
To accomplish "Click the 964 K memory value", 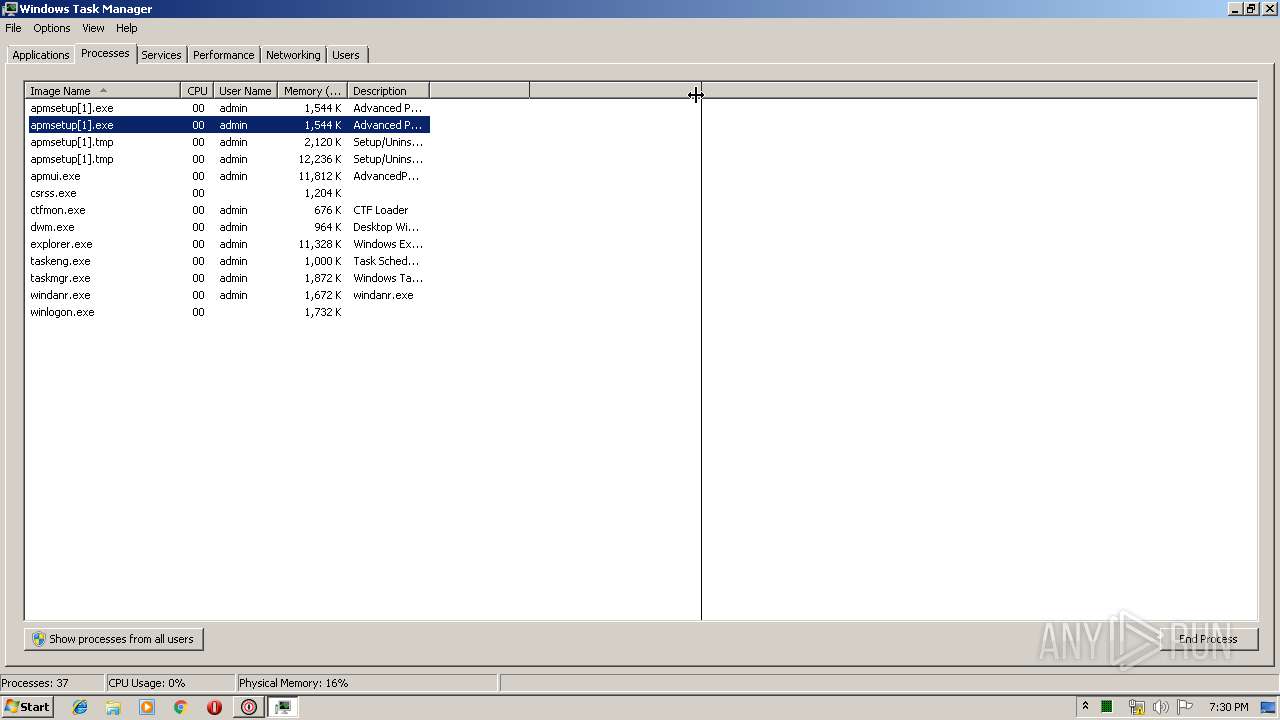I will [328, 227].
